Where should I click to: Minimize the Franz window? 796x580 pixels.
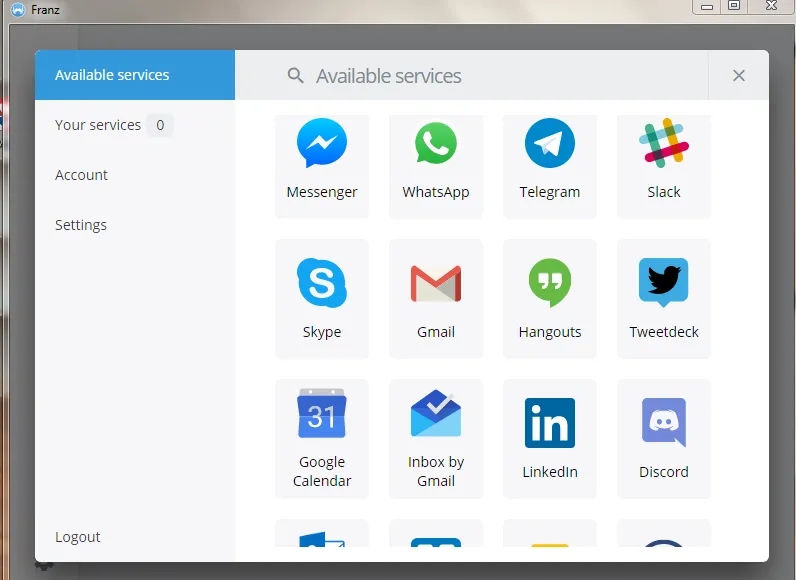point(707,7)
